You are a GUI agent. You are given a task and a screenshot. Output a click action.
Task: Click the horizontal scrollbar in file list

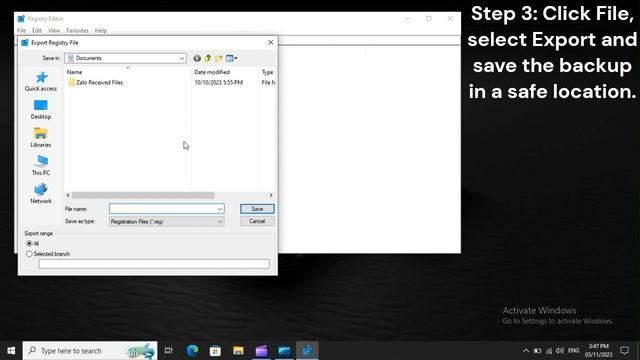143,195
